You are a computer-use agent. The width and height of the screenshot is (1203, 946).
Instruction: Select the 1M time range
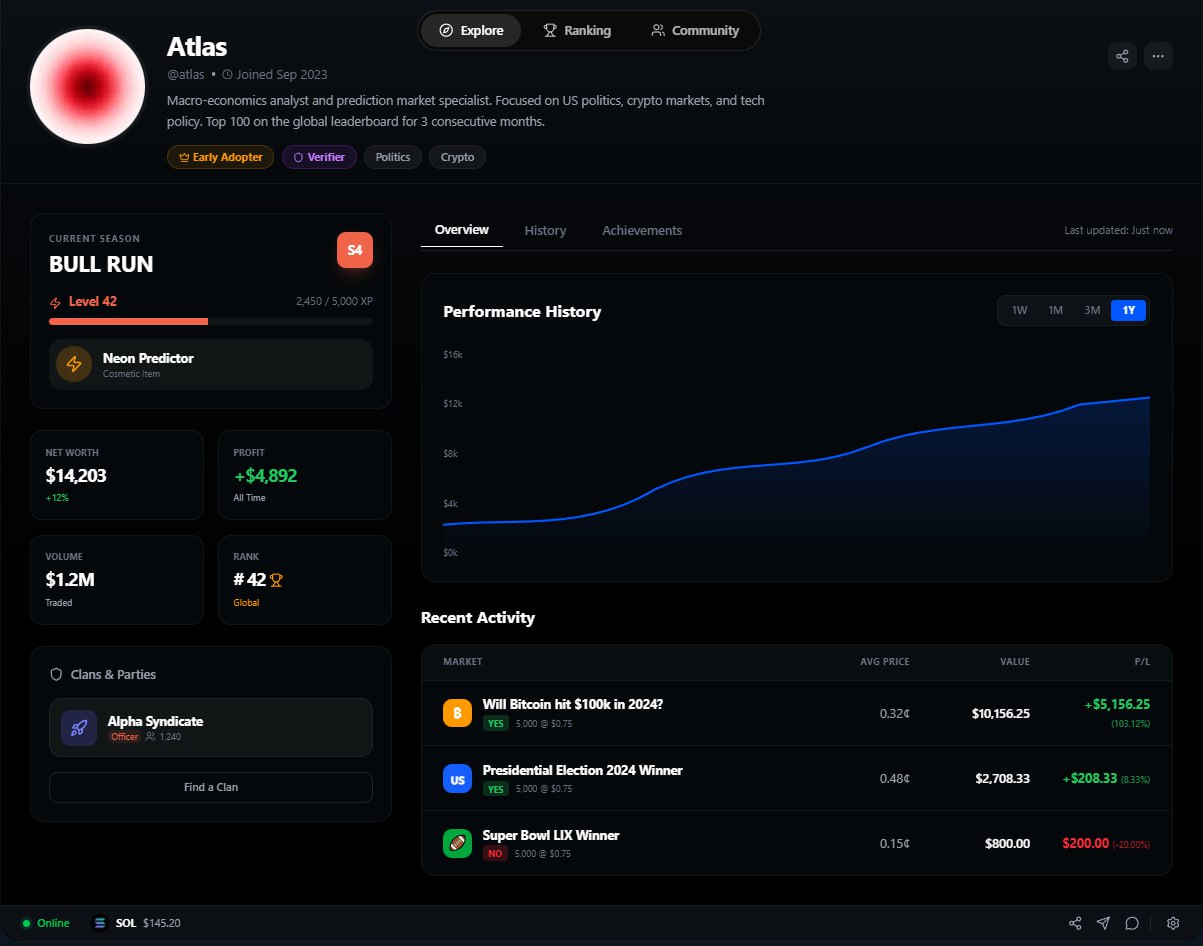(1055, 310)
